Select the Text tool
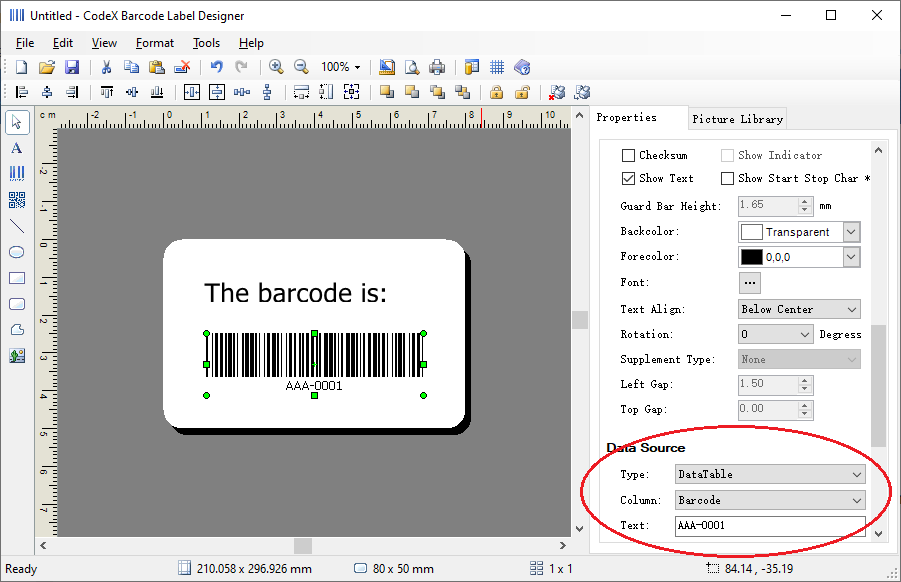Viewport: 901px width, 582px height. pyautogui.click(x=17, y=148)
